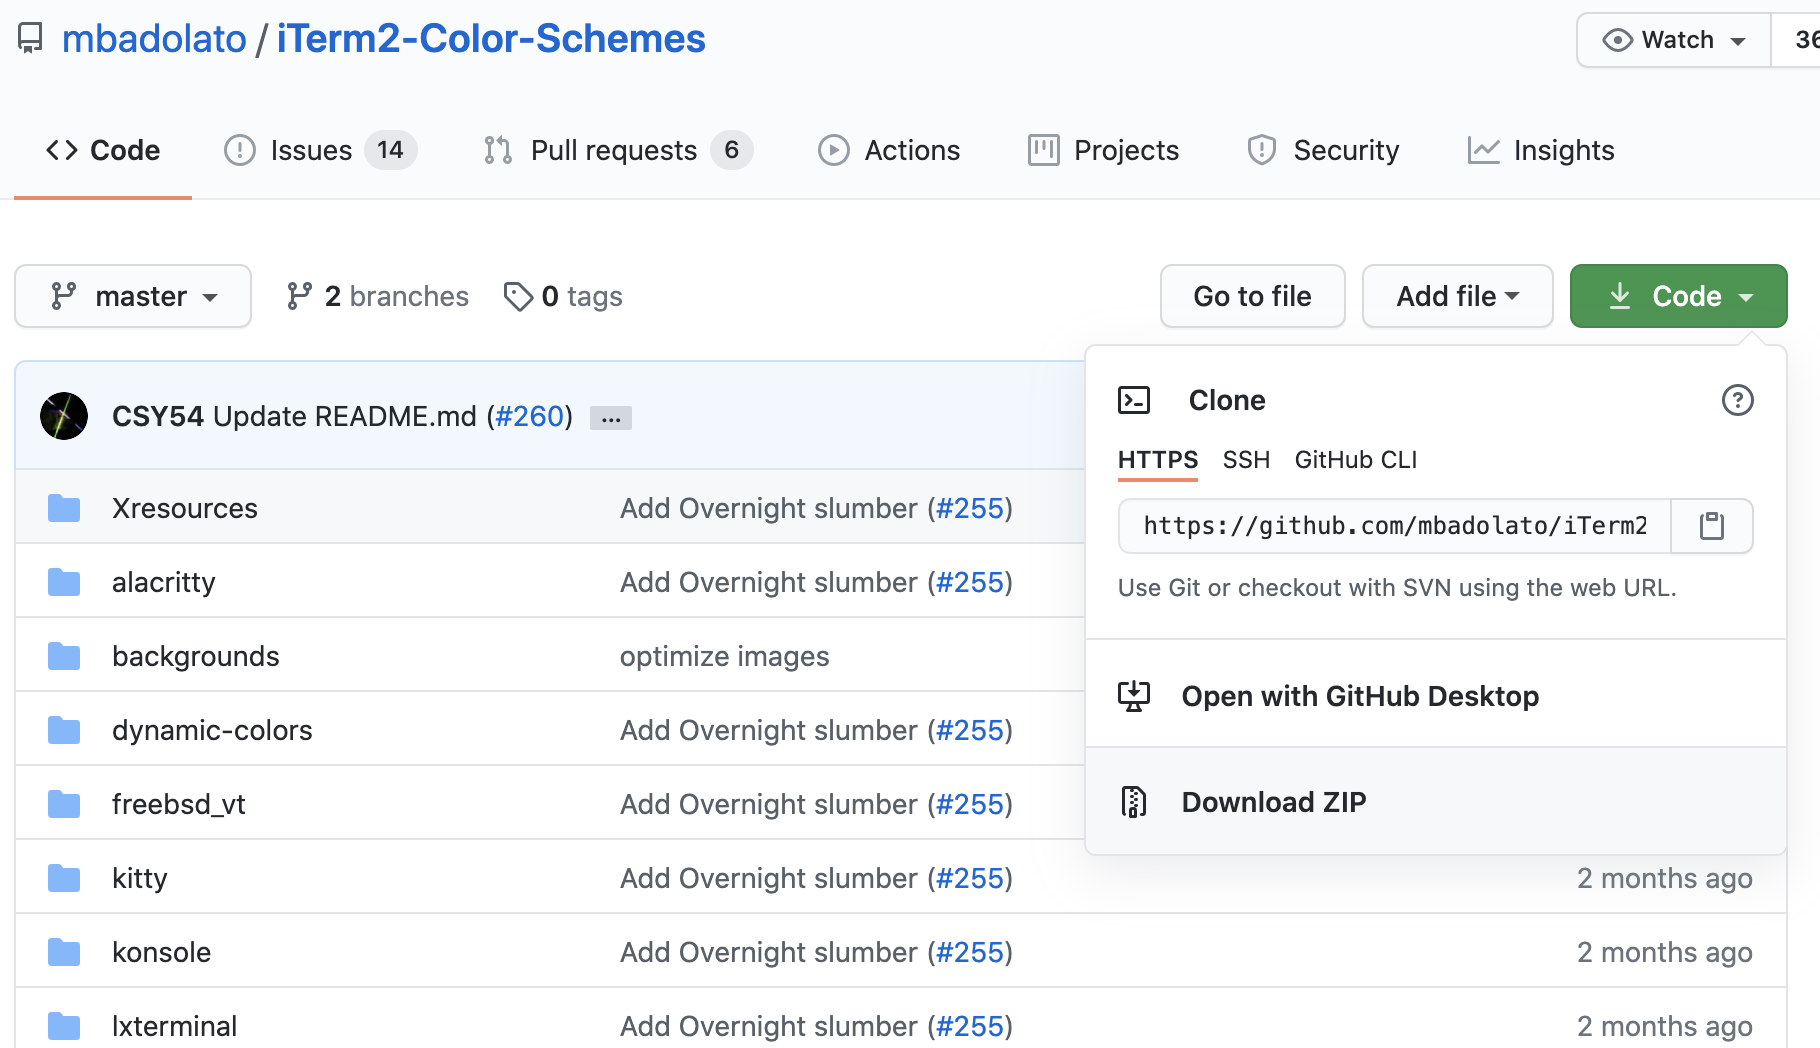Screen dimensions: 1820x1048
Task: Click the Projects tab label
Action: point(1126,150)
